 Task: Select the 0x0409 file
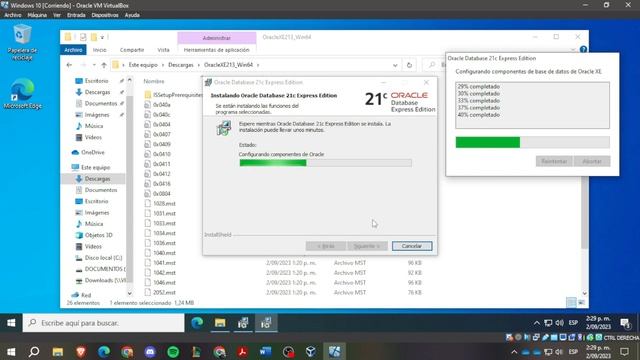coord(158,144)
